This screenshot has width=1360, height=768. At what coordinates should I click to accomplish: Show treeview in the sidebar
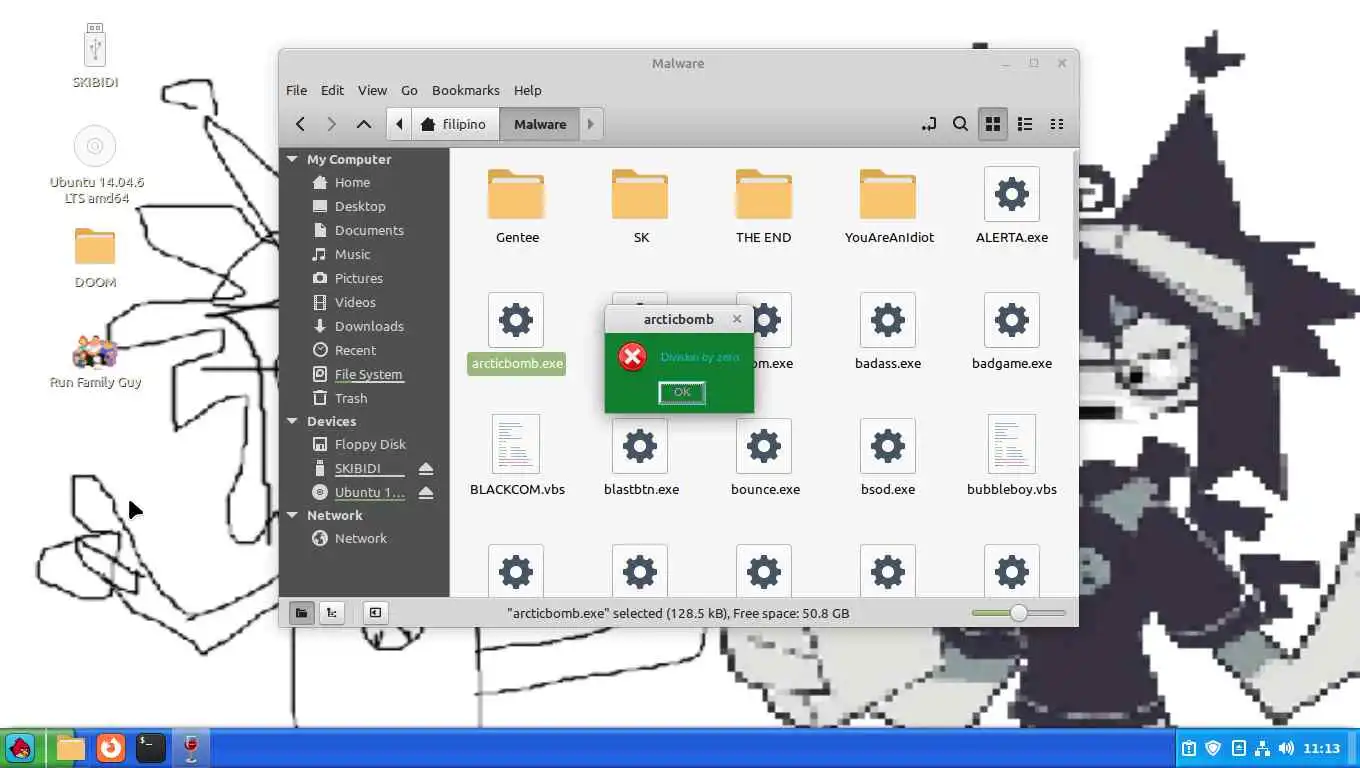[331, 613]
